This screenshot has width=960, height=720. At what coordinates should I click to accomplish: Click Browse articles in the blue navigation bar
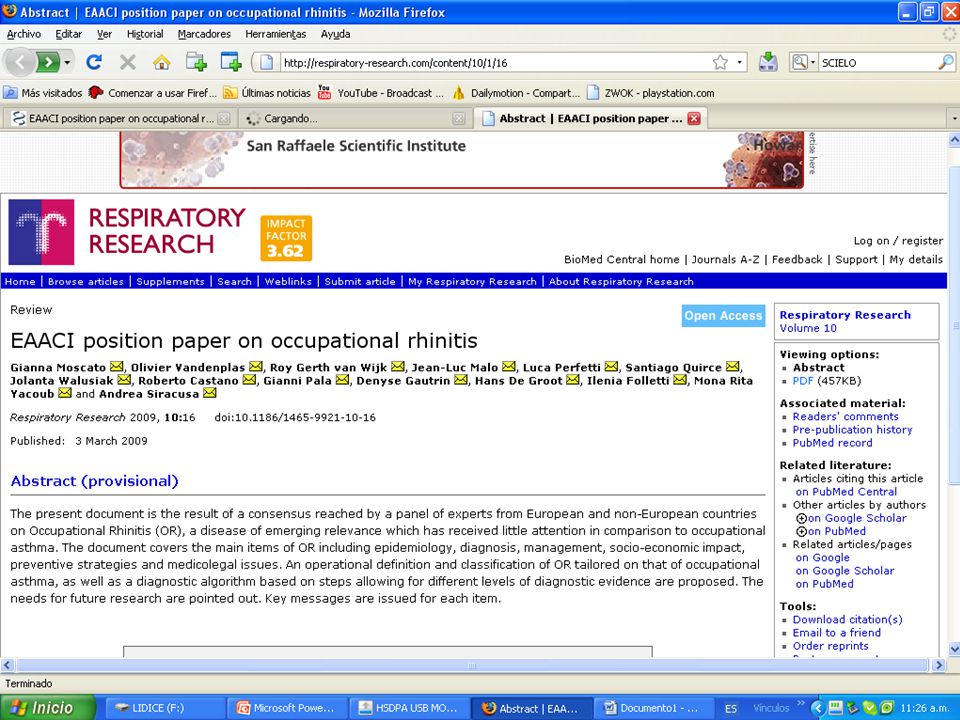86,282
